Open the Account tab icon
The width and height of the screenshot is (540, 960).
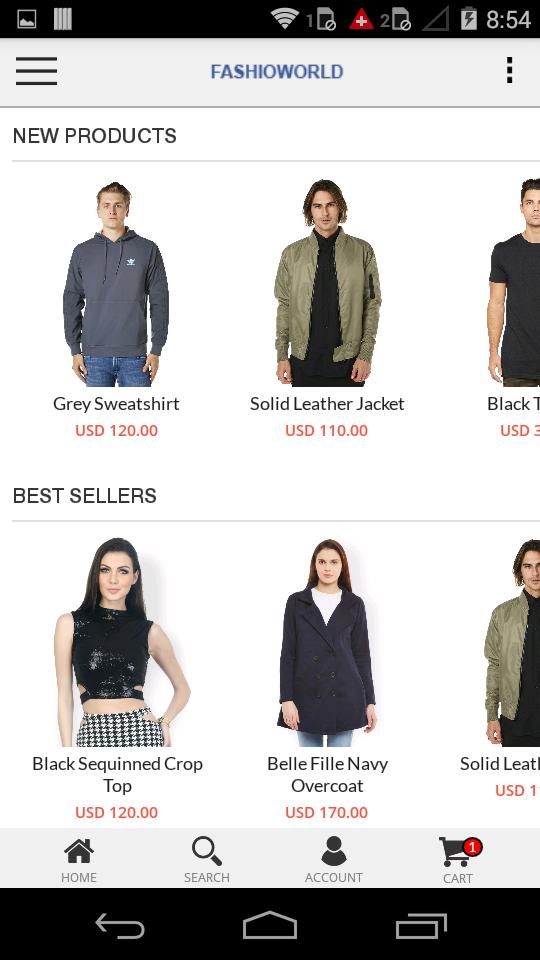[x=334, y=852]
